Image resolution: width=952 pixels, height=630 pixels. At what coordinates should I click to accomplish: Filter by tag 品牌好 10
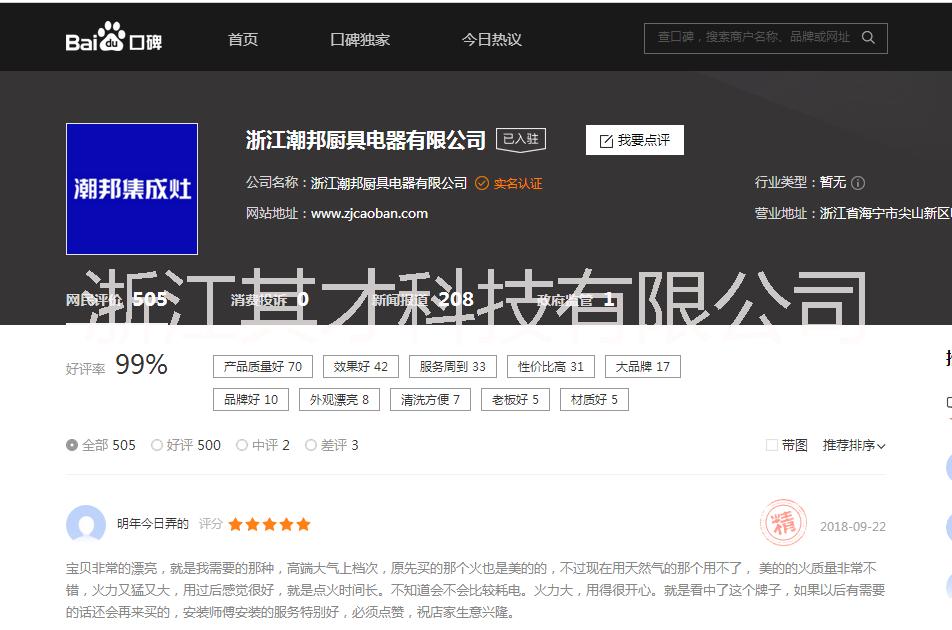point(251,399)
